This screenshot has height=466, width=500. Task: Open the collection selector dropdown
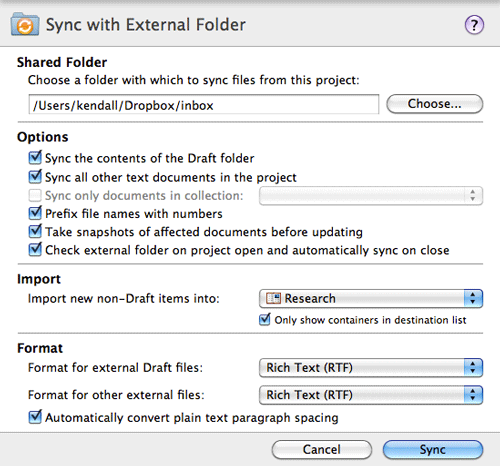[371, 196]
